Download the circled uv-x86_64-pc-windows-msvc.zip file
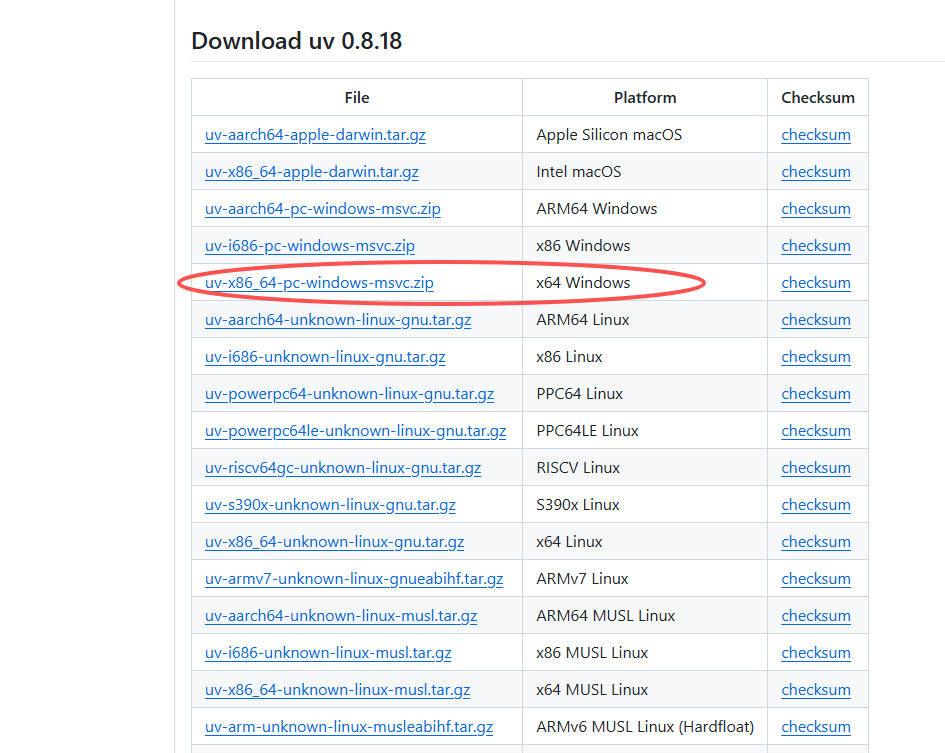The height and width of the screenshot is (753, 945). point(319,283)
